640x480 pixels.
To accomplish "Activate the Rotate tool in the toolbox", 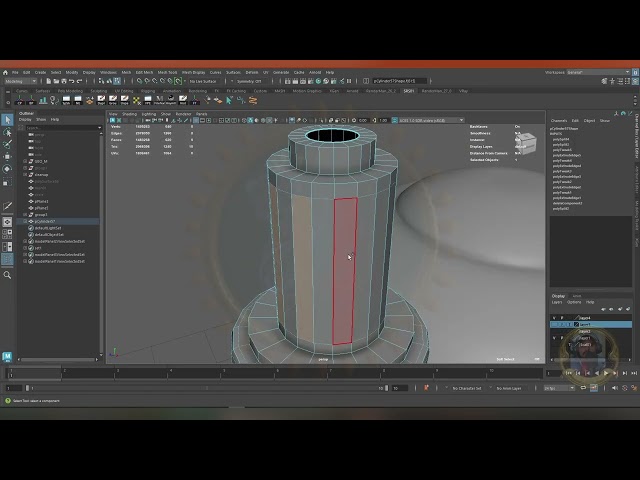I will [7, 169].
